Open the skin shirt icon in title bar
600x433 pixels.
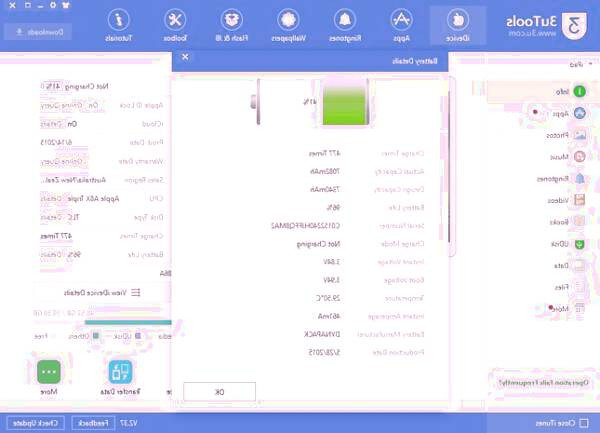click(65, 5)
